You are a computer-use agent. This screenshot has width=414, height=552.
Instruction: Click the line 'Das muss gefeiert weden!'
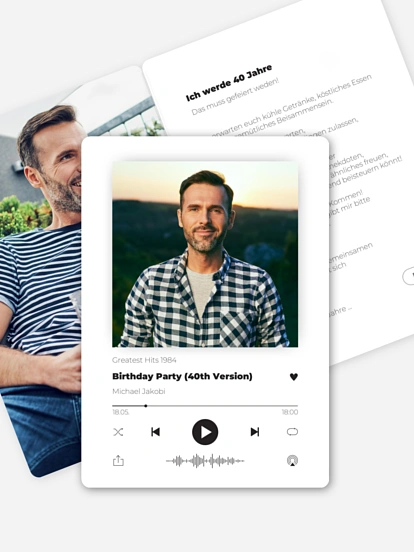point(235,96)
